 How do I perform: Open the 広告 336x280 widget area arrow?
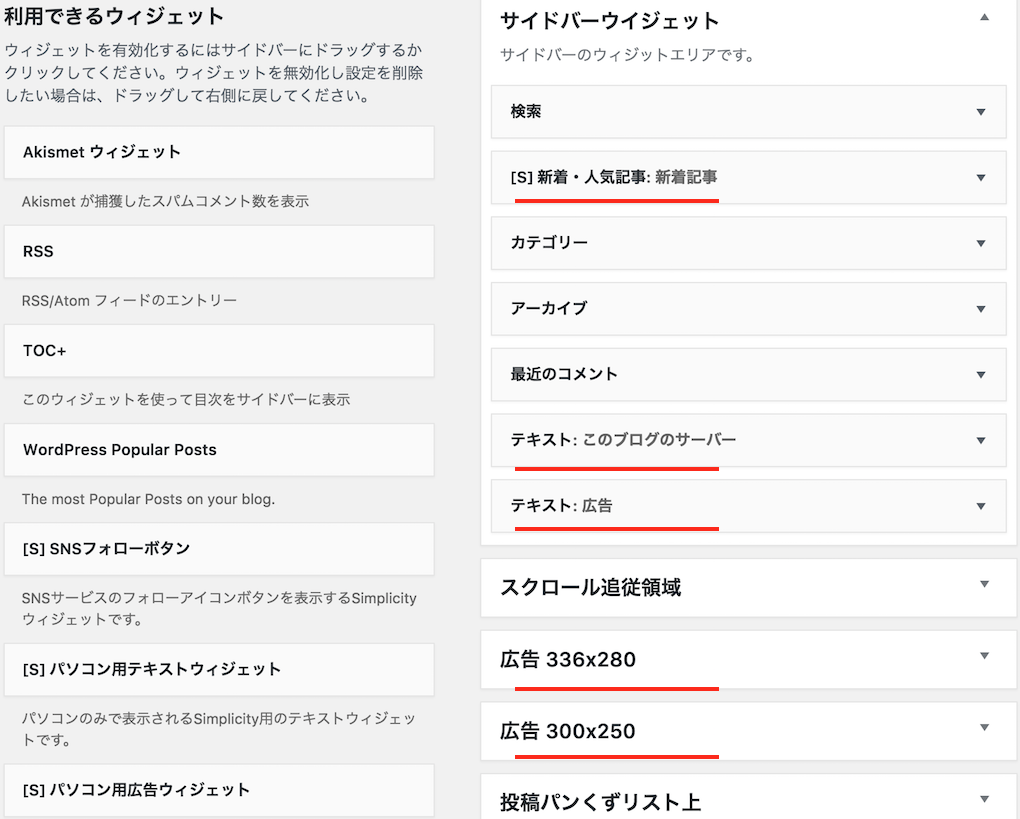(x=984, y=656)
